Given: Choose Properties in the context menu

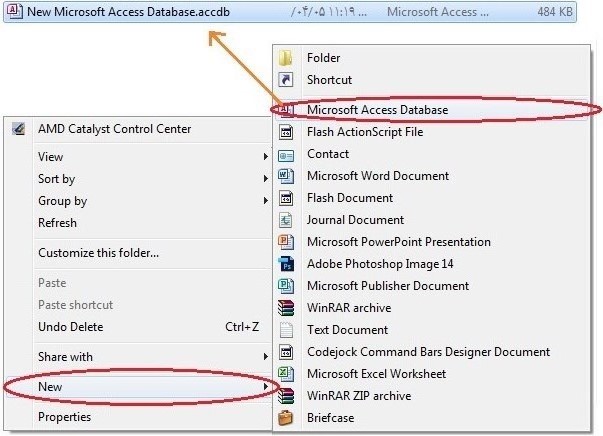Looking at the screenshot, I should point(64,417).
